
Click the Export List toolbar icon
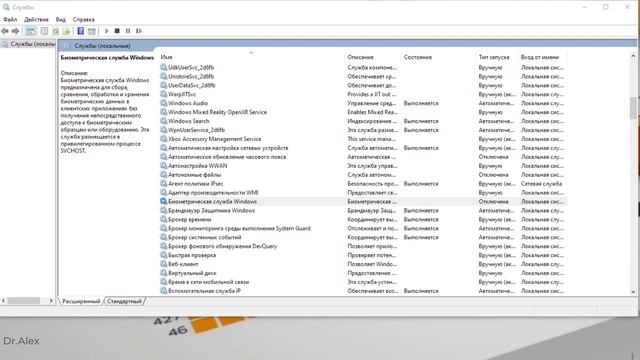tap(67, 31)
